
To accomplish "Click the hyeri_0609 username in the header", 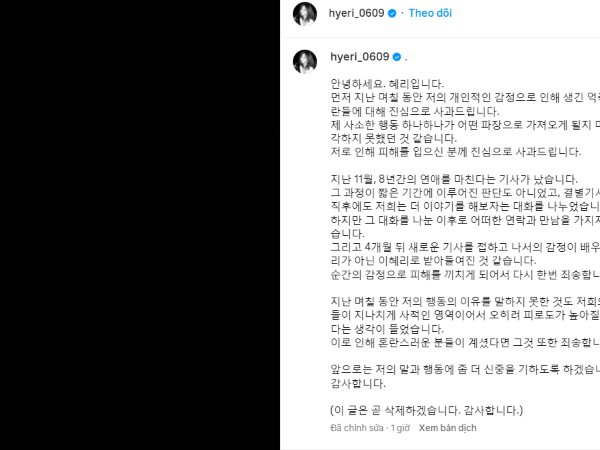I will click(356, 13).
